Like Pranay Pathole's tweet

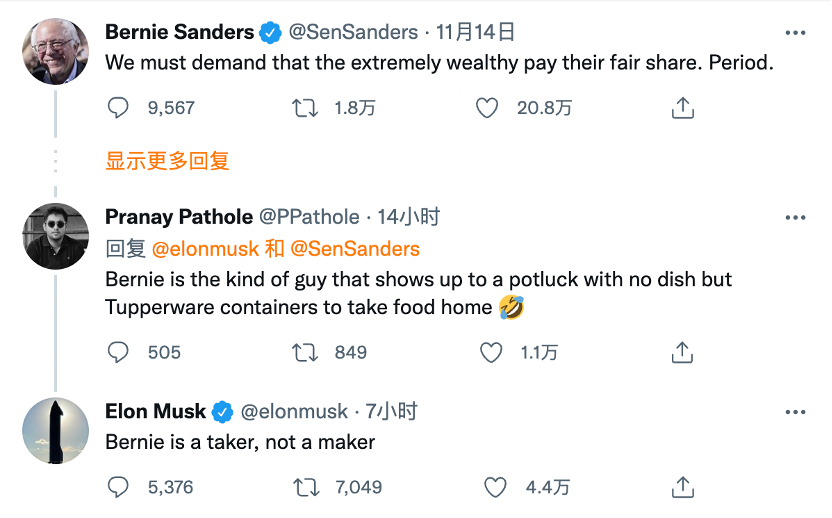click(x=491, y=352)
